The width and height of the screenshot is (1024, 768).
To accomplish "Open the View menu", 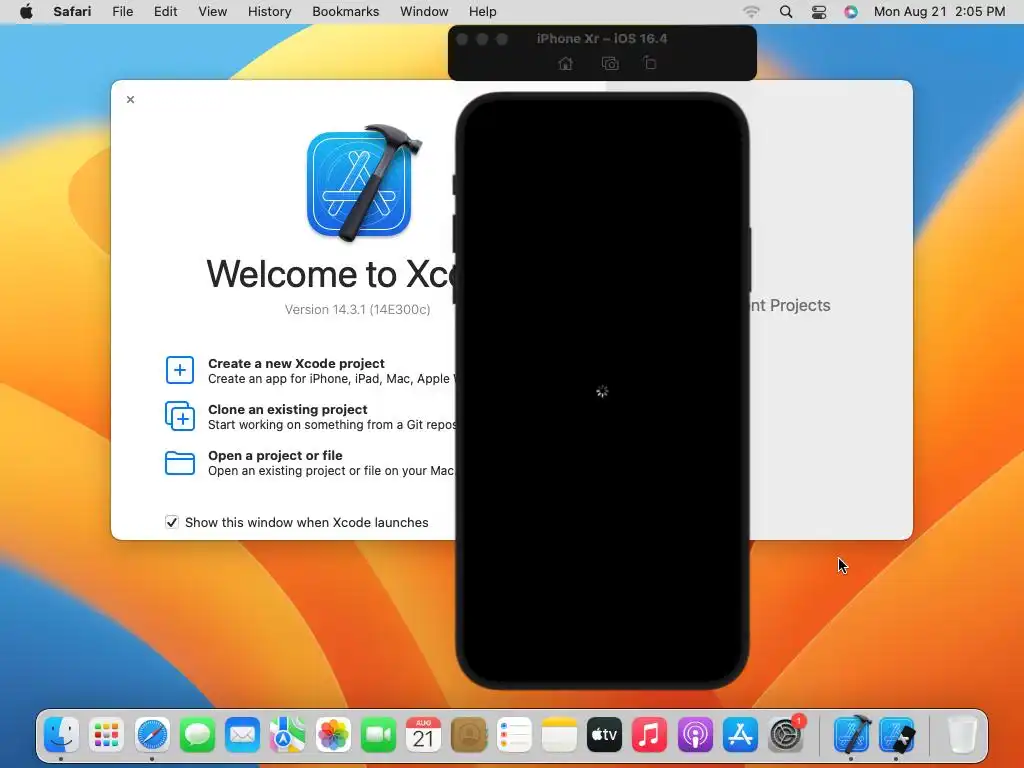I will [212, 11].
